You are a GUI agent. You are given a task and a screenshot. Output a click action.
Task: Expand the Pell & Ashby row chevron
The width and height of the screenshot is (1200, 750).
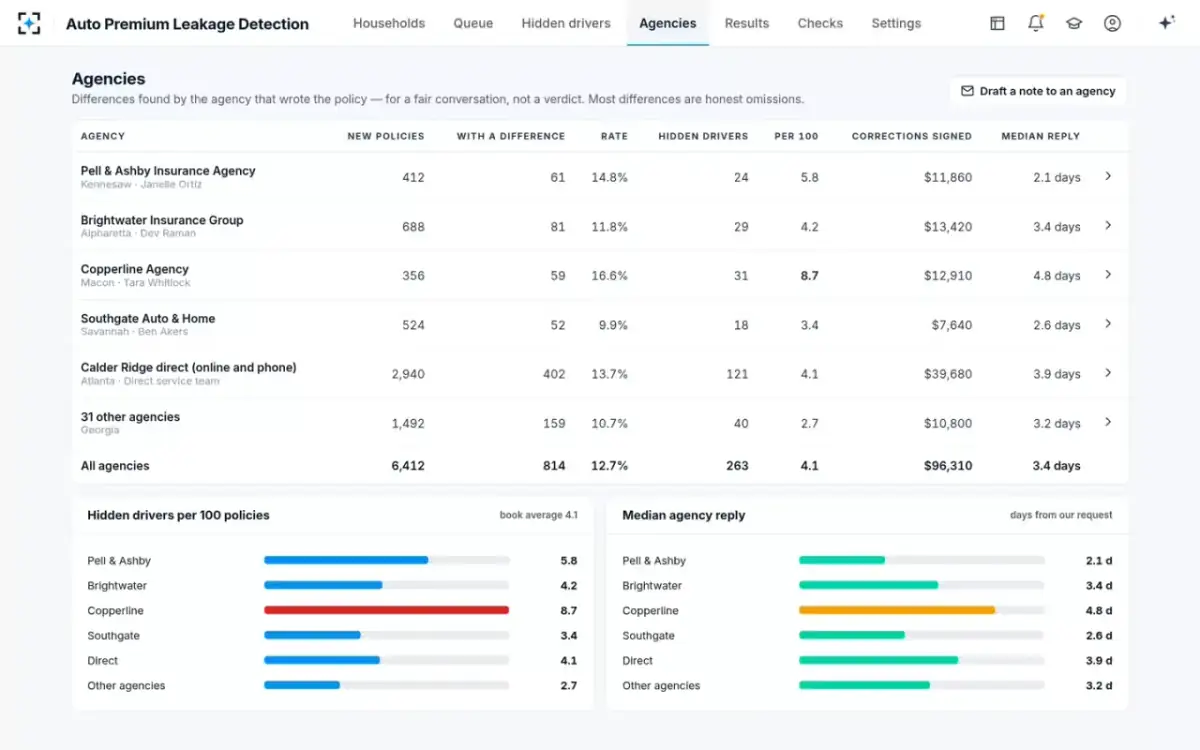pos(1108,176)
